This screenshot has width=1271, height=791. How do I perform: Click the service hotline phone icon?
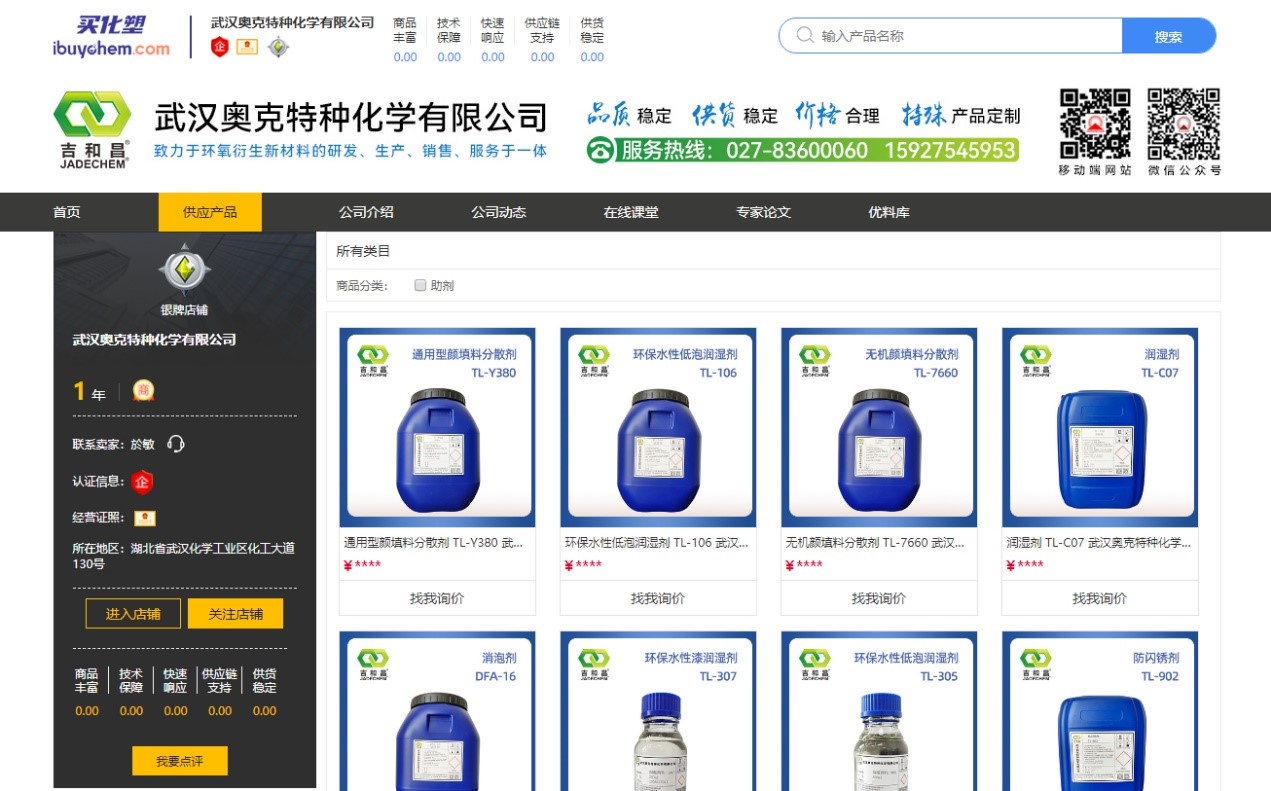(x=600, y=151)
